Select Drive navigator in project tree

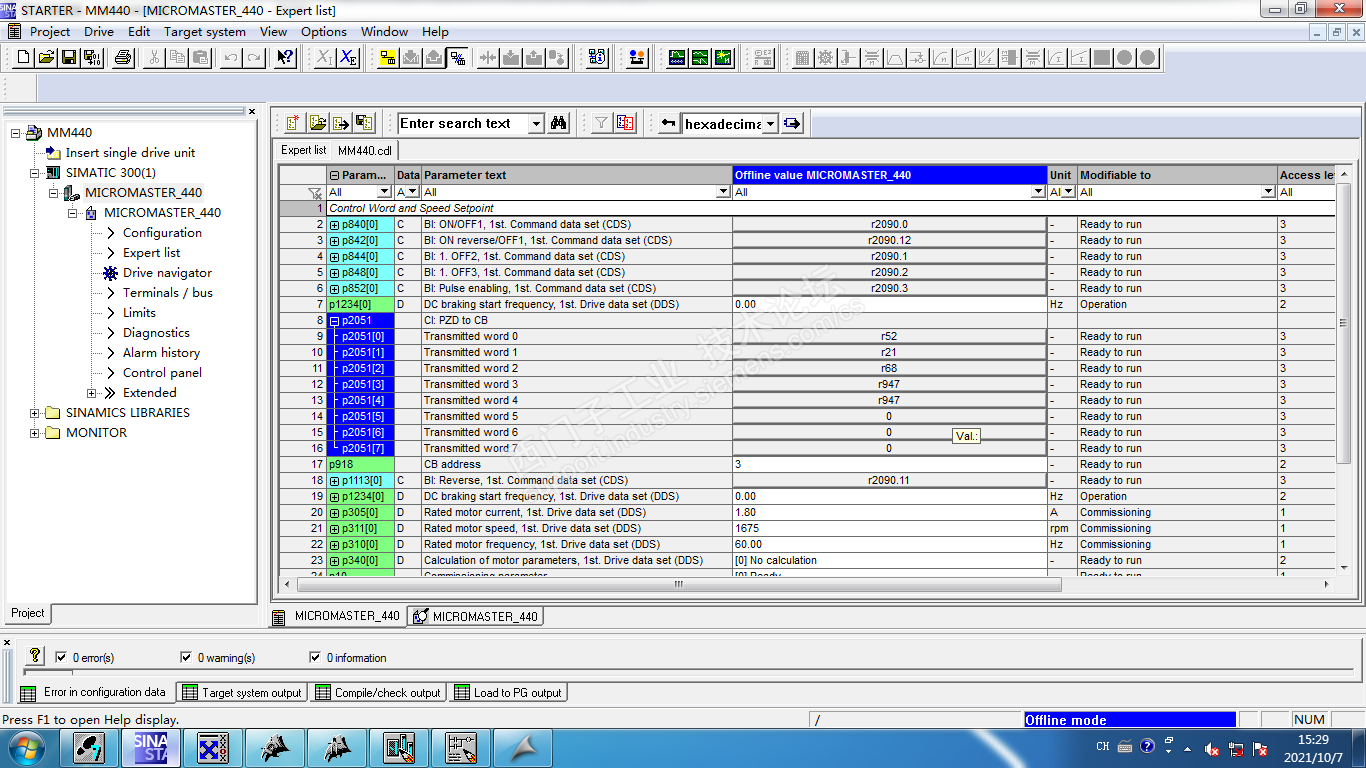[x=167, y=273]
